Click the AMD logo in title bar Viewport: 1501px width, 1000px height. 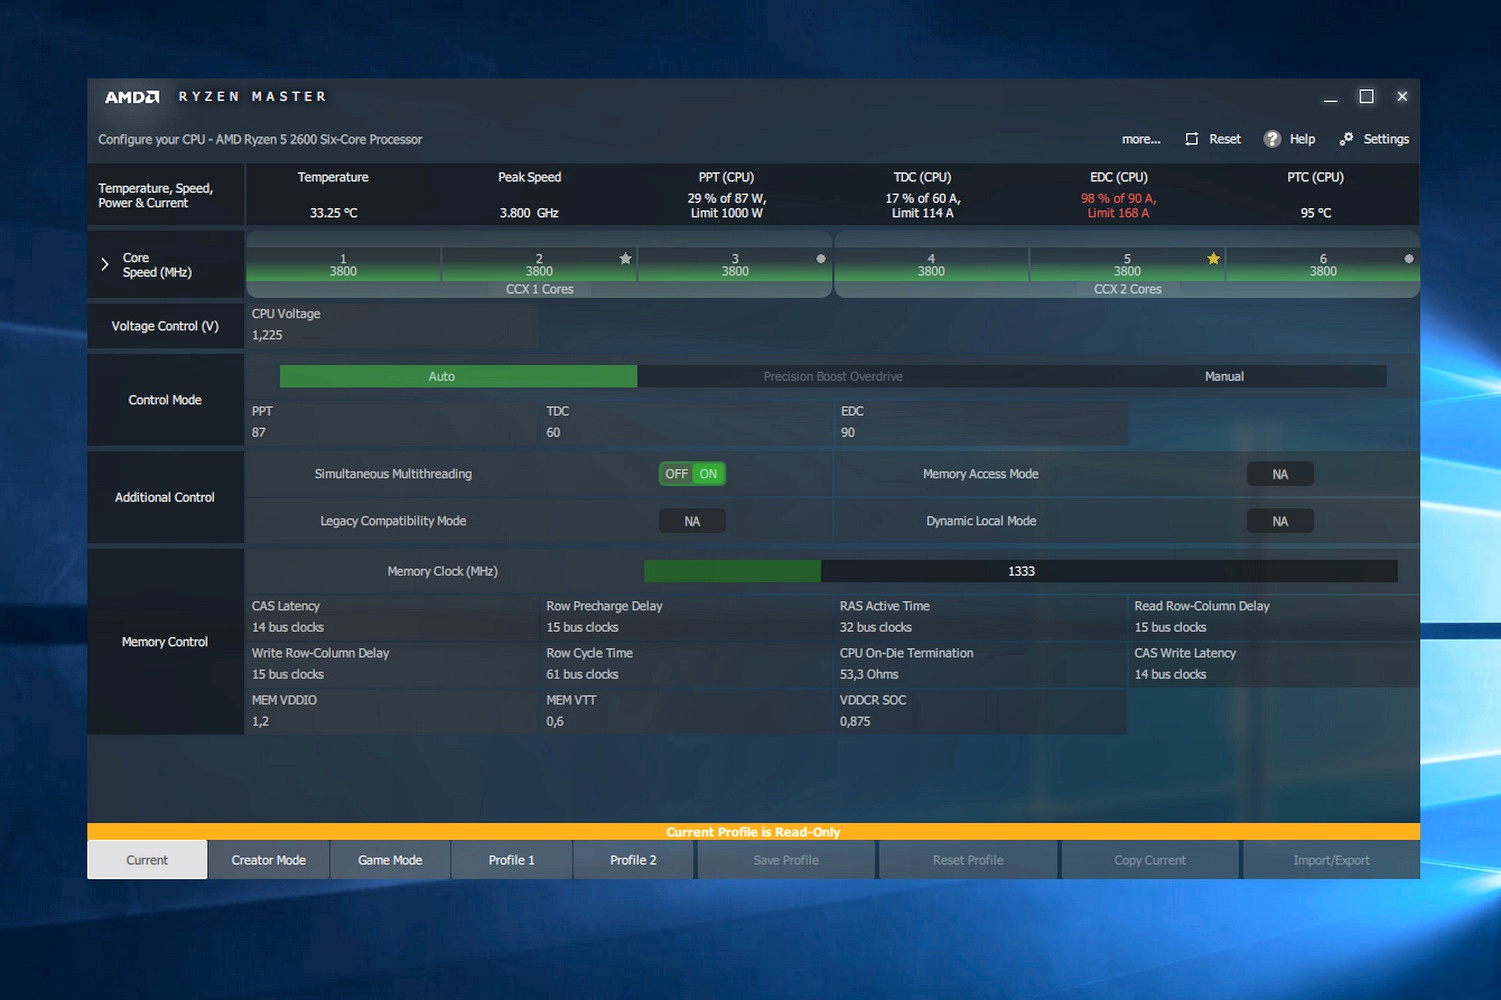[x=132, y=97]
